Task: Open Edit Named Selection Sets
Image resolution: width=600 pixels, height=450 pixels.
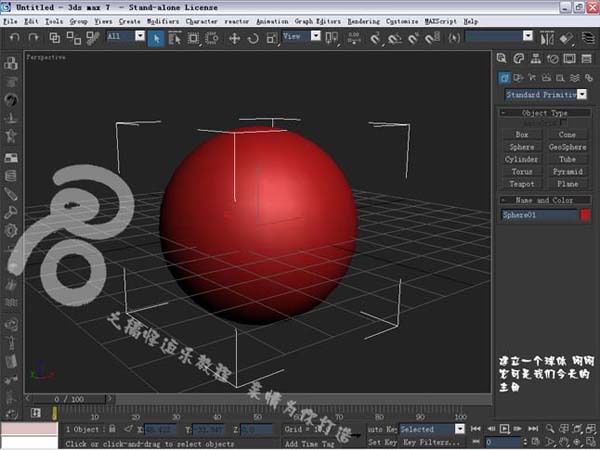Action: (x=454, y=38)
